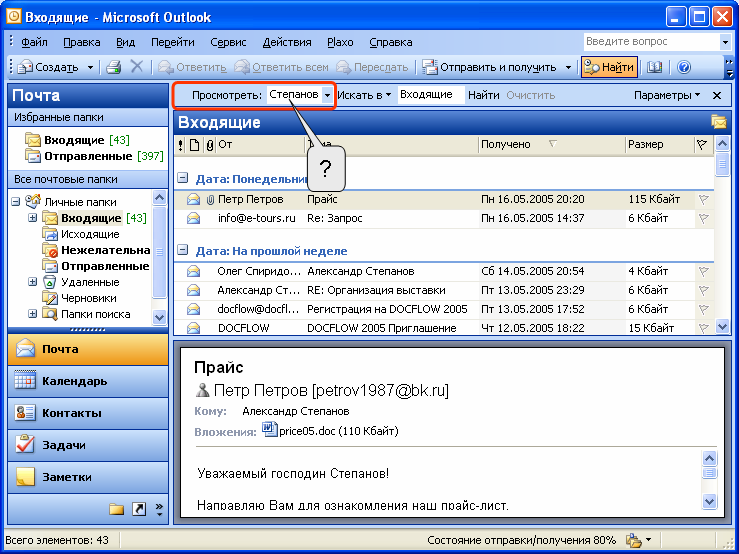
Task: Click the Создать (New) button
Action: point(49,67)
